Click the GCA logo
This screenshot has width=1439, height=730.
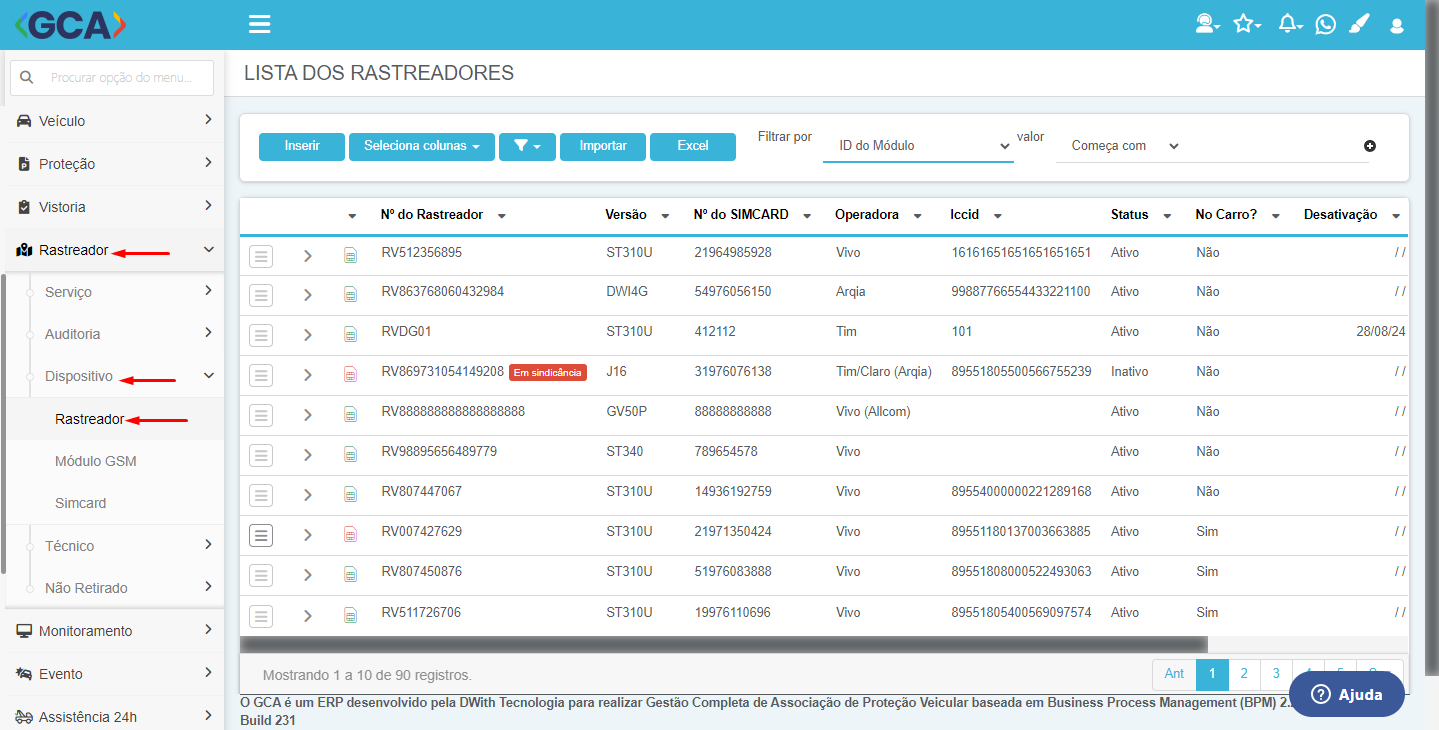click(70, 24)
